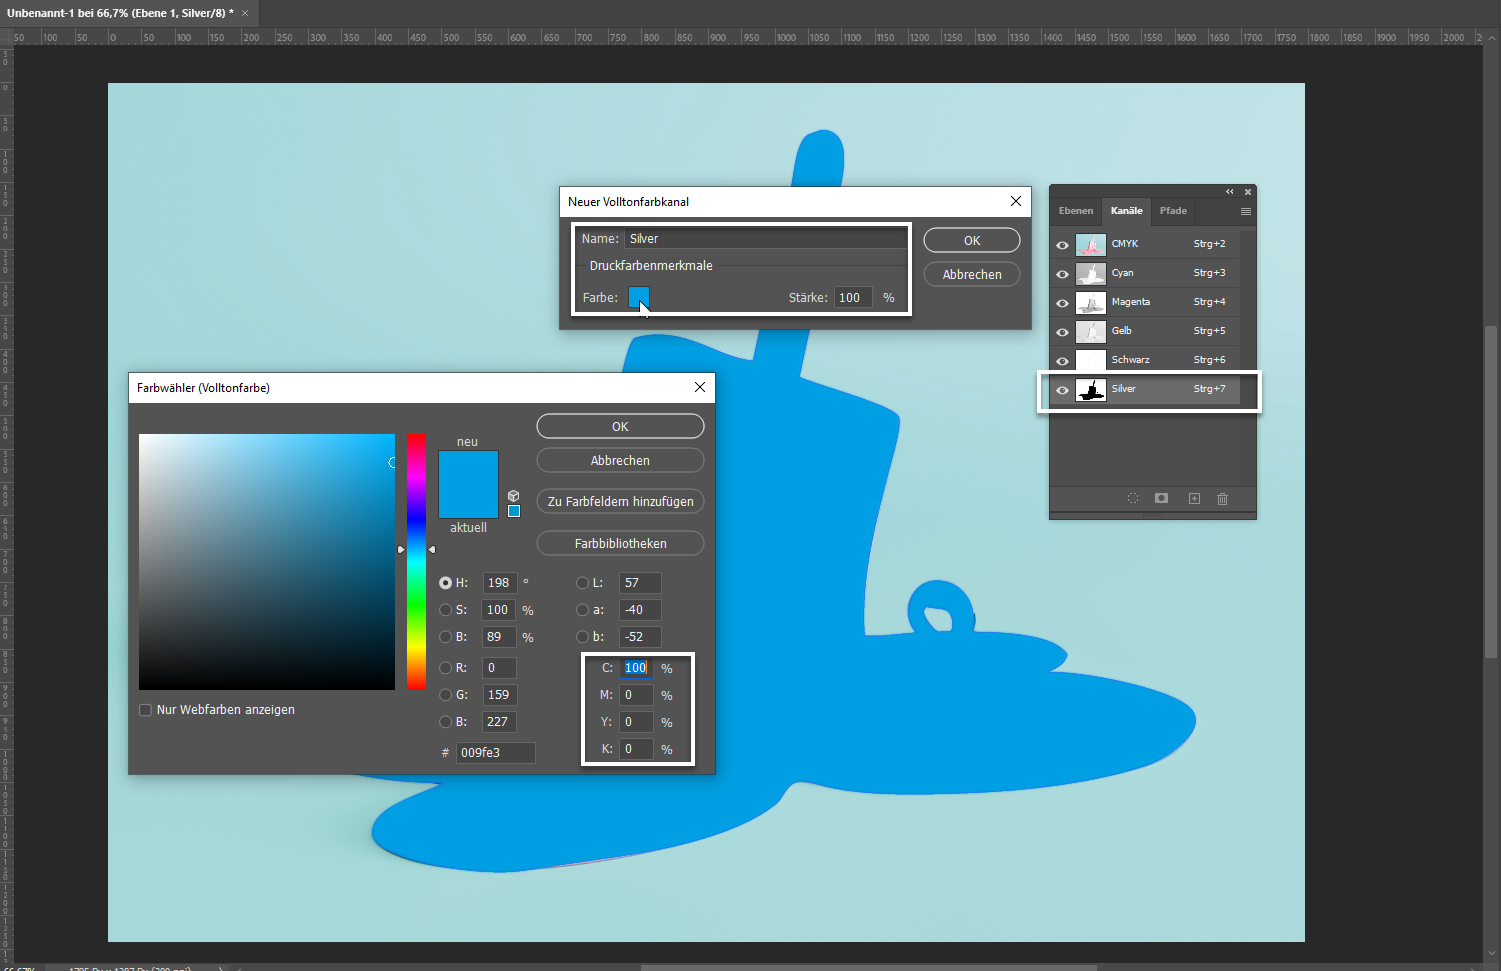1501x971 pixels.
Task: Select the Cyan channel row
Action: 1146,273
